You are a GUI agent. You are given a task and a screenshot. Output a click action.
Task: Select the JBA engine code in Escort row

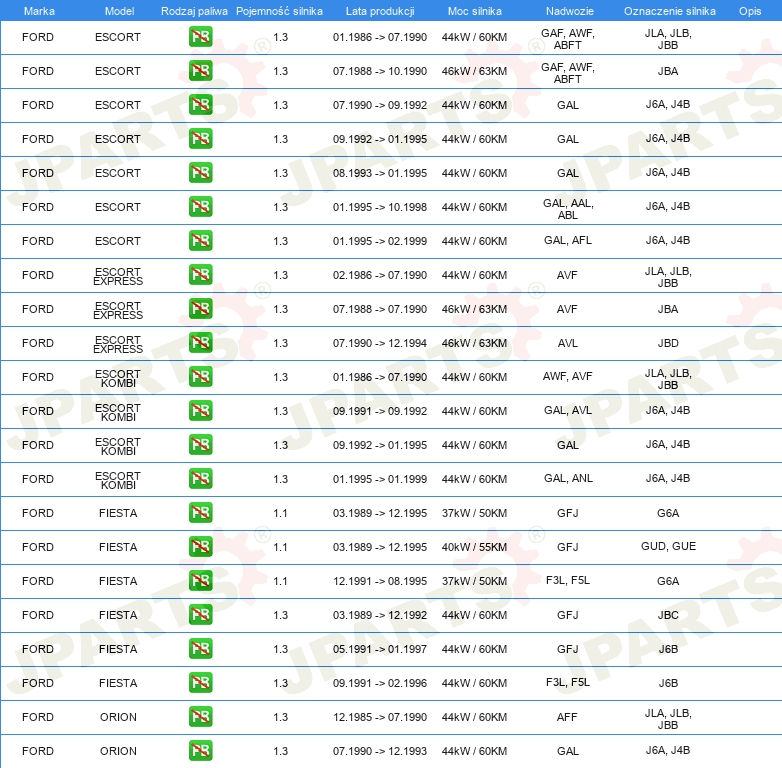[667, 71]
